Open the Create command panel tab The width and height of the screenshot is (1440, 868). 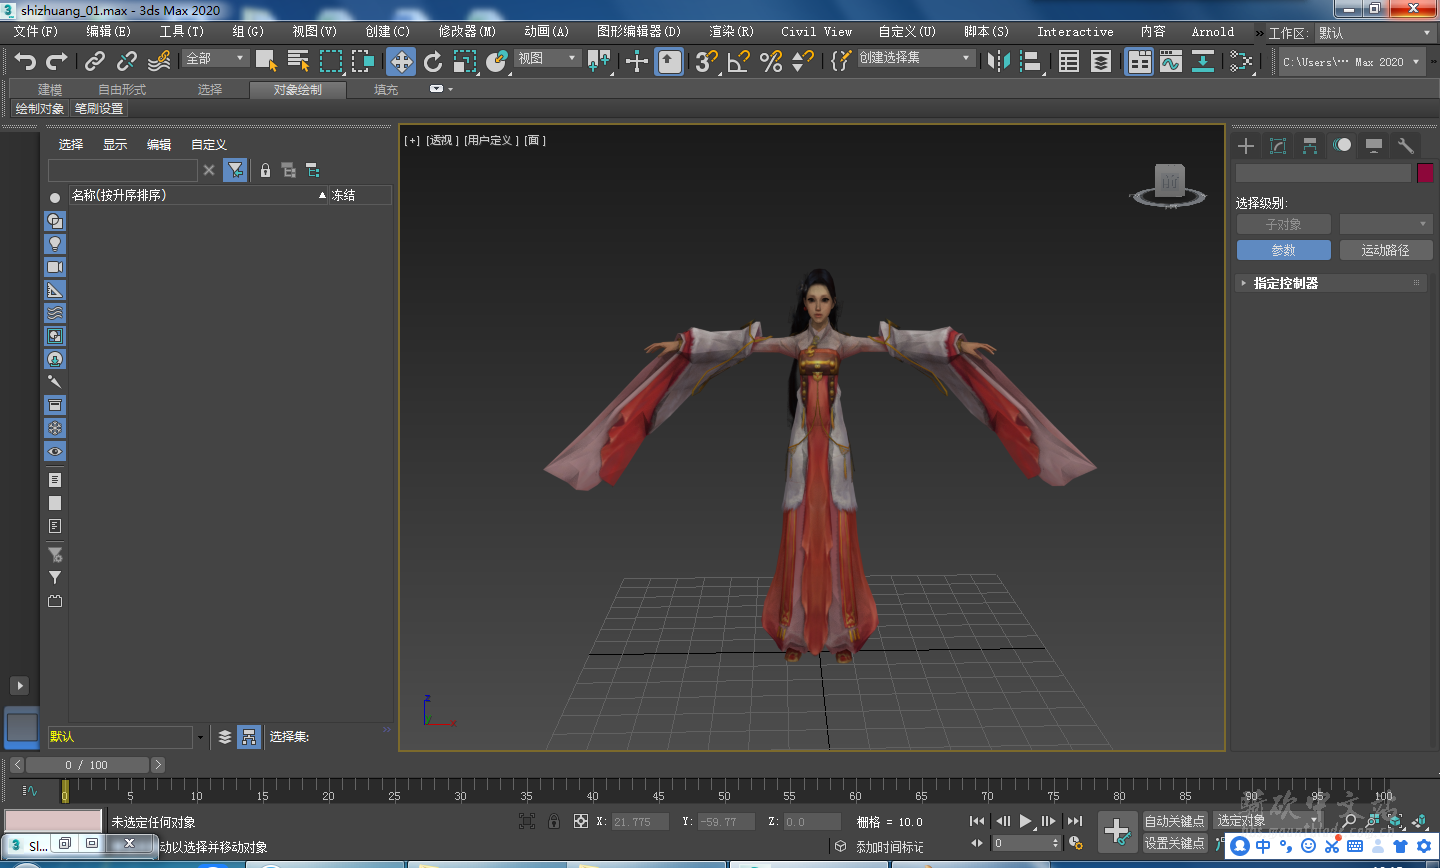click(x=1246, y=146)
